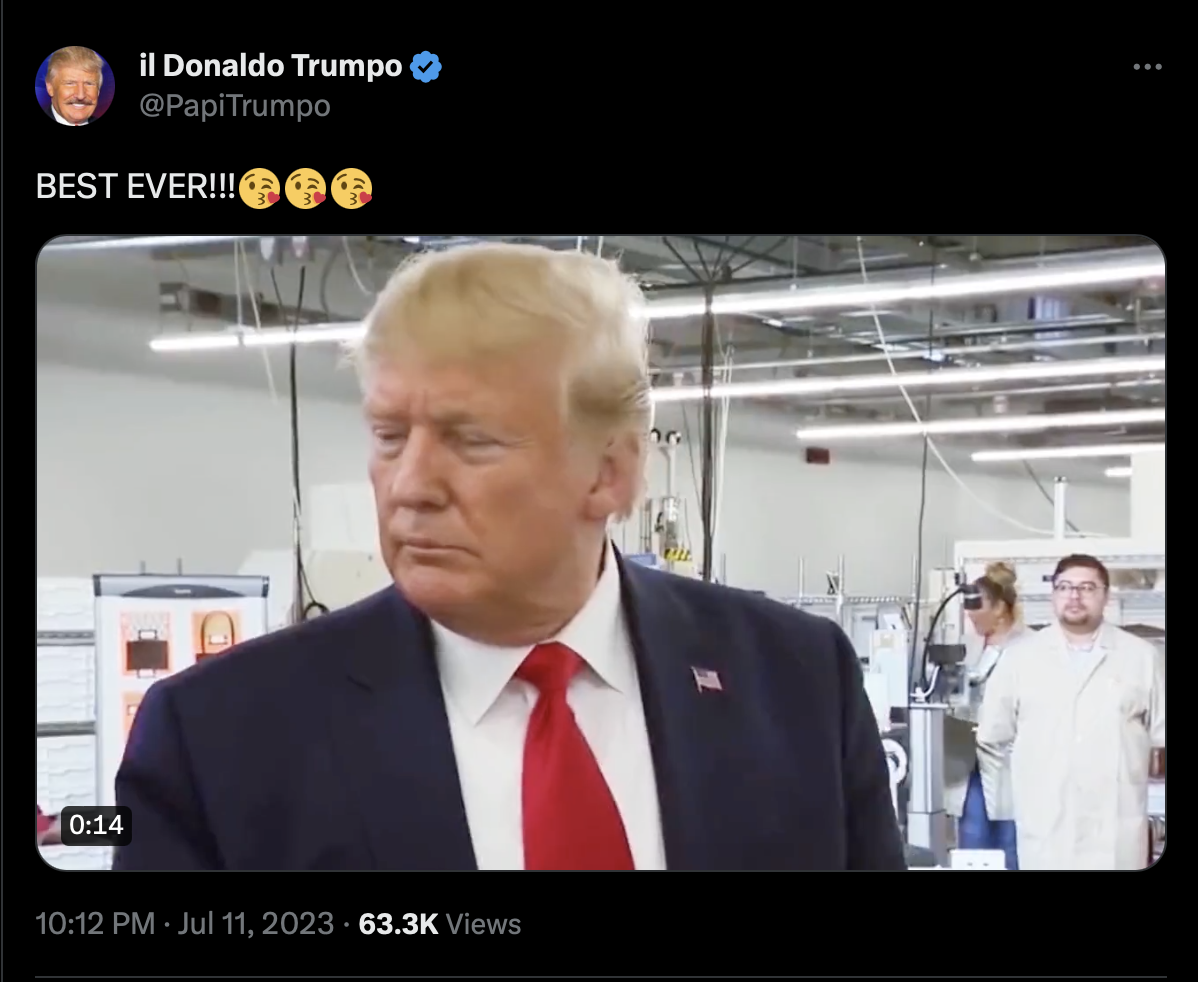Select the BEST EVER!!! tweet text
This screenshot has height=982, width=1198.
coord(136,186)
